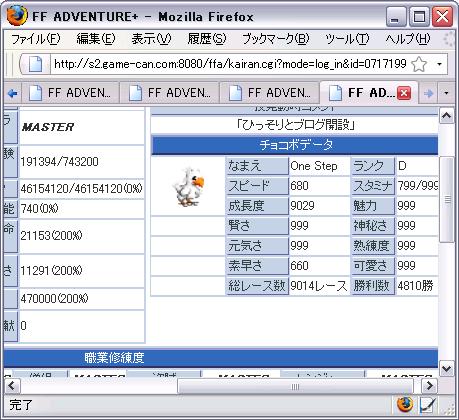This screenshot has width=459, height=420.
Task: Click the URL address field
Action: pyautogui.click(x=230, y=64)
